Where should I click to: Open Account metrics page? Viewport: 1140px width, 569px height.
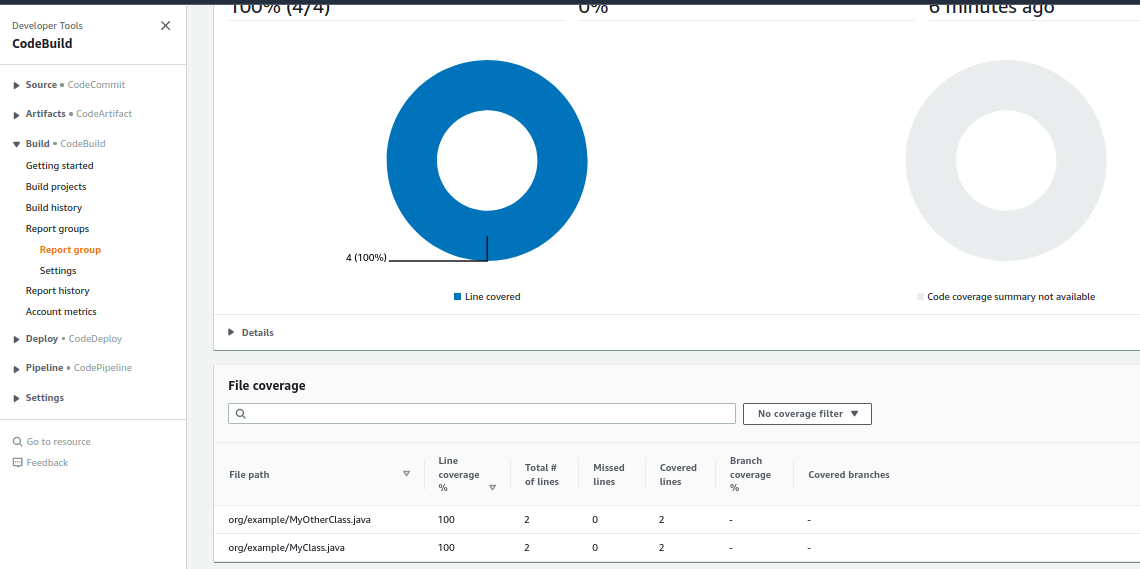[x=61, y=312]
